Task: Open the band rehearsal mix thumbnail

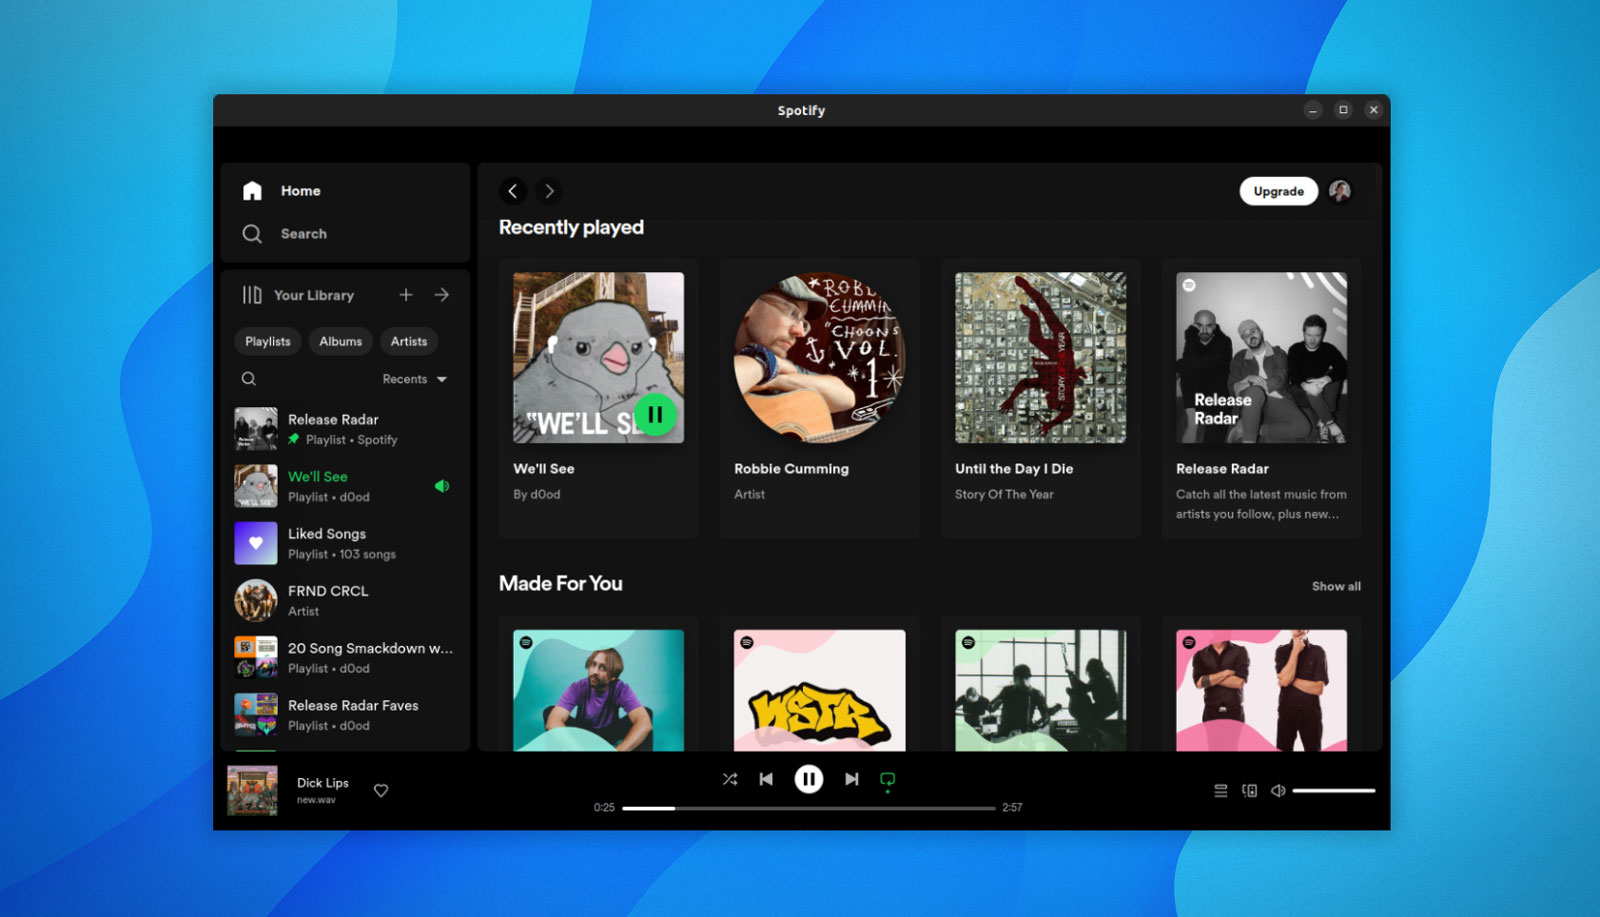Action: click(x=1040, y=690)
